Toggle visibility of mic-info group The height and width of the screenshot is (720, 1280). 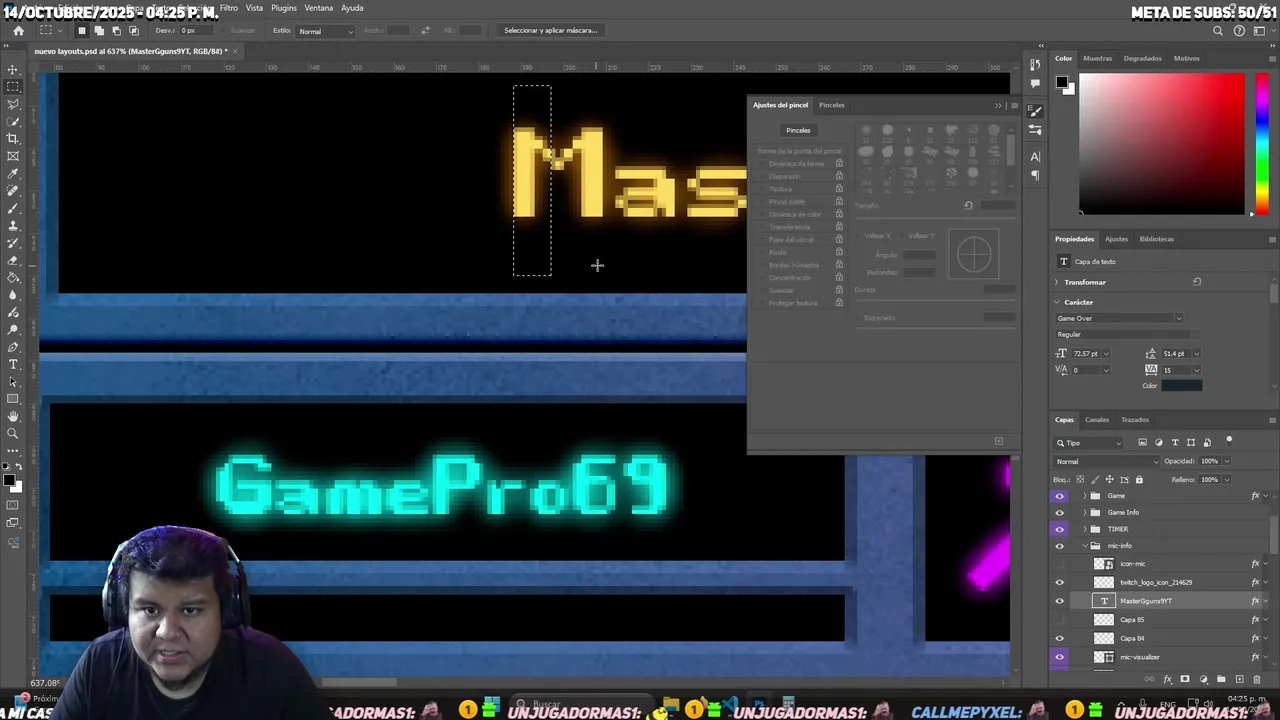1060,546
